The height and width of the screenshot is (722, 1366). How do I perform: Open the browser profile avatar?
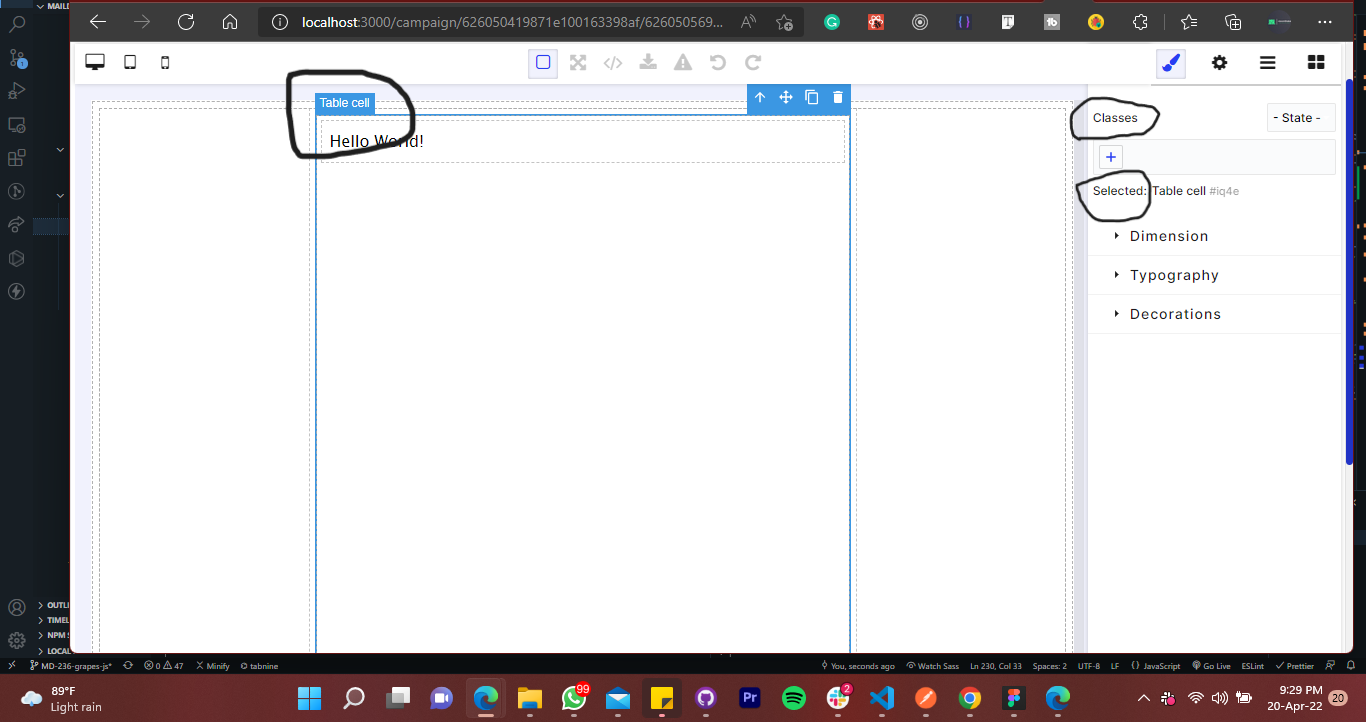[x=1279, y=22]
